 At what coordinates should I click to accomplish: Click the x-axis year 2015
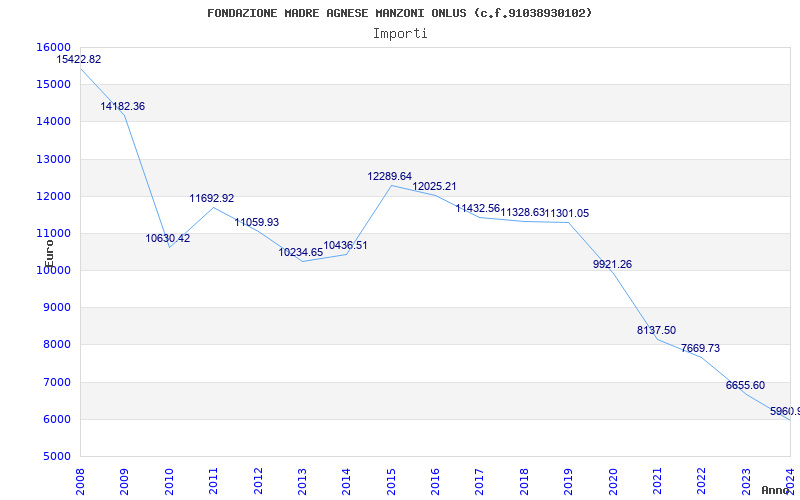click(x=391, y=481)
